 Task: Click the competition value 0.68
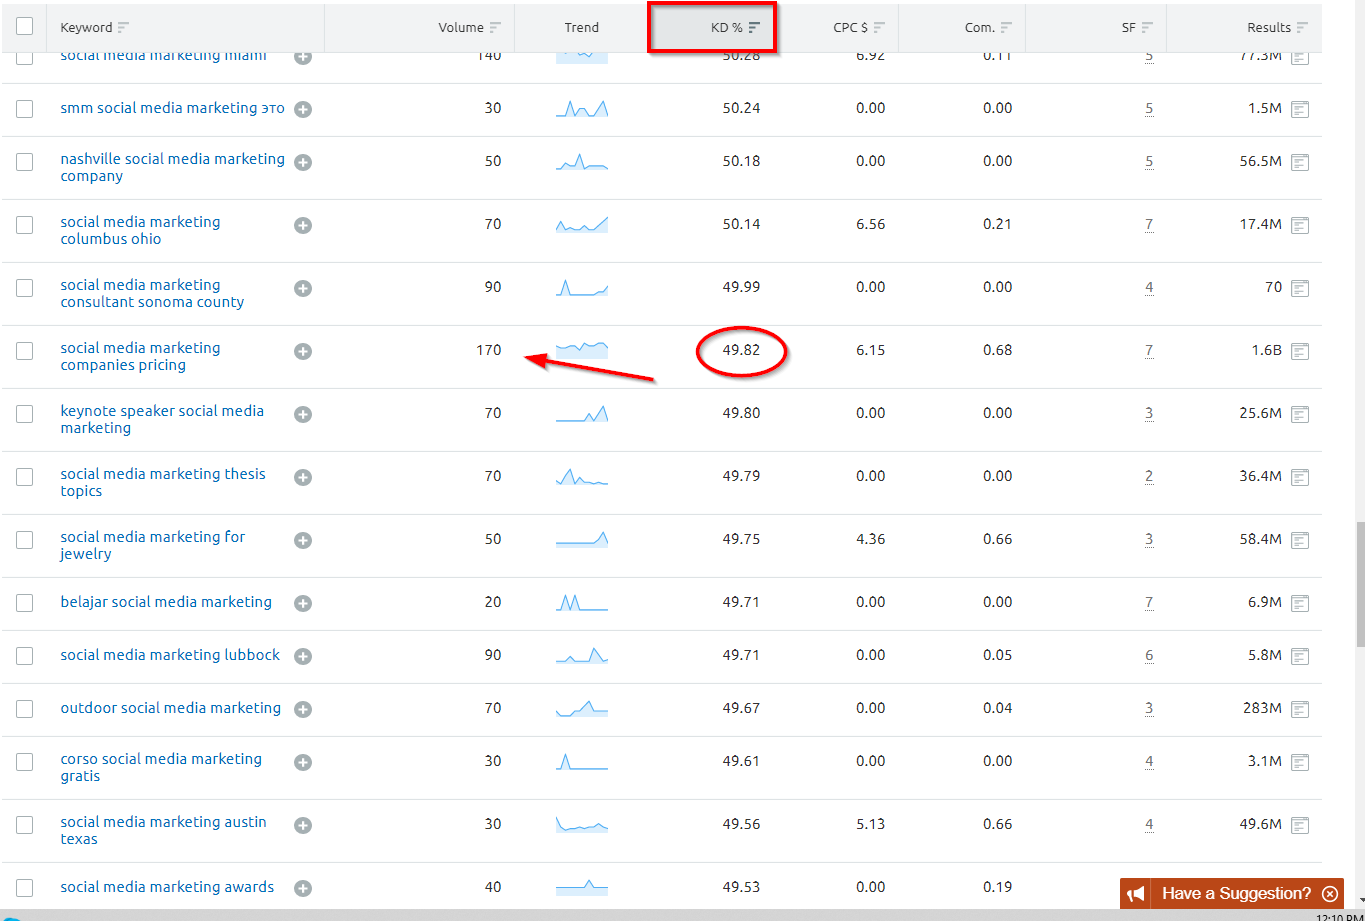(x=997, y=351)
